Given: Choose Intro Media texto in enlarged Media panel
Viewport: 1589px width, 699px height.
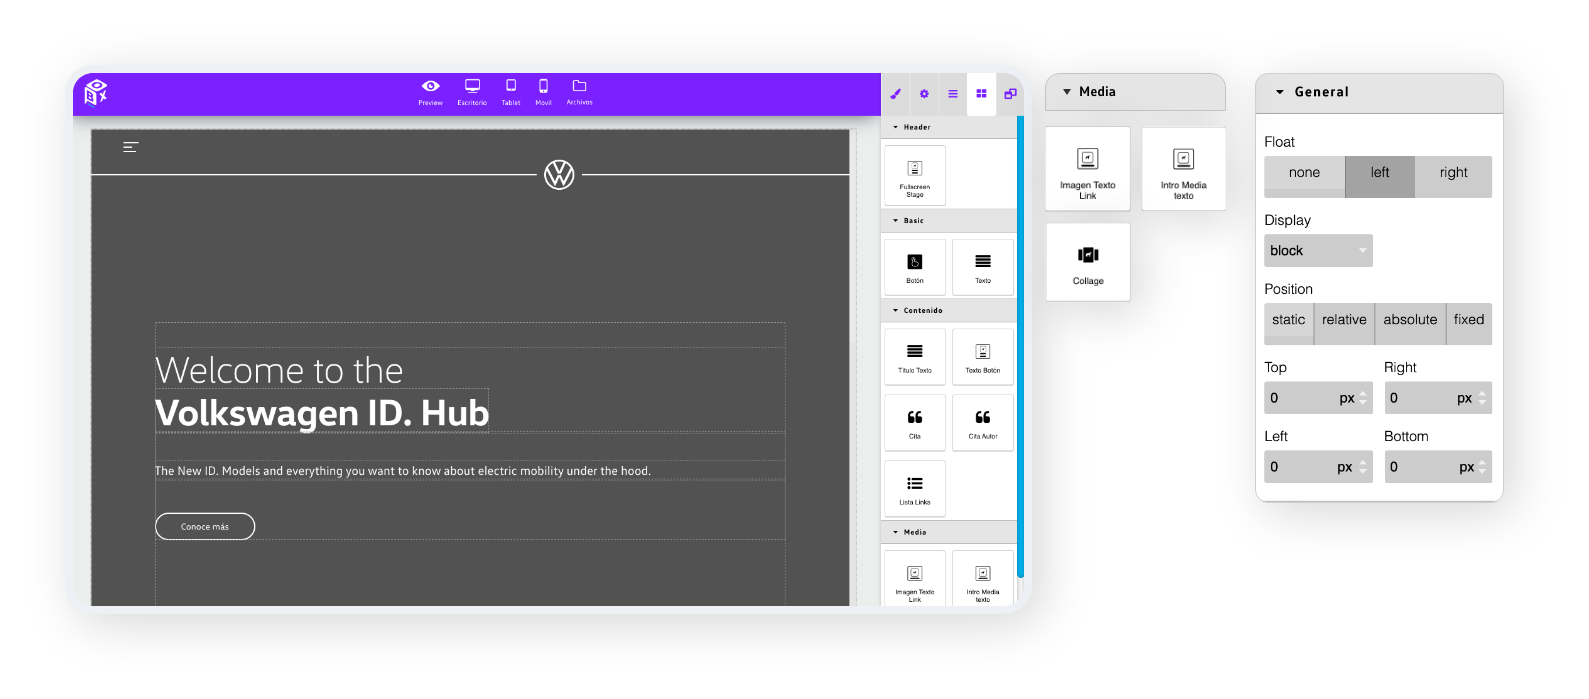Looking at the screenshot, I should click(1184, 169).
